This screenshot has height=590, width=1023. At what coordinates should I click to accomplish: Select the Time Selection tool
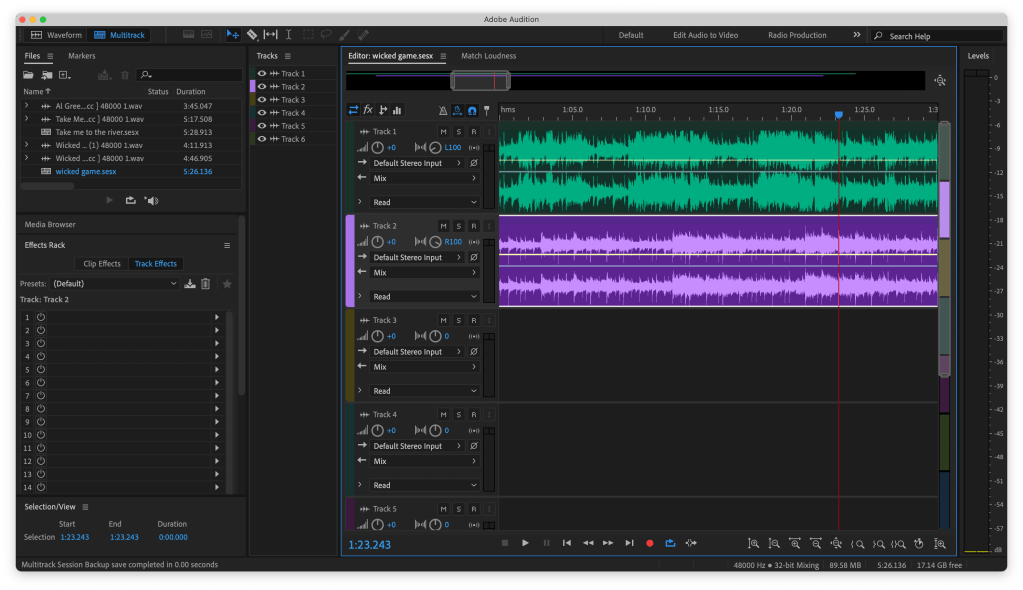[289, 35]
